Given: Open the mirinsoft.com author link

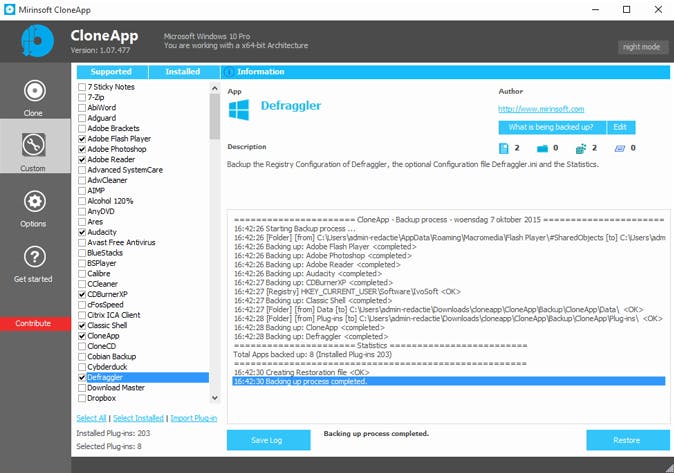Looking at the screenshot, I should tap(541, 109).
